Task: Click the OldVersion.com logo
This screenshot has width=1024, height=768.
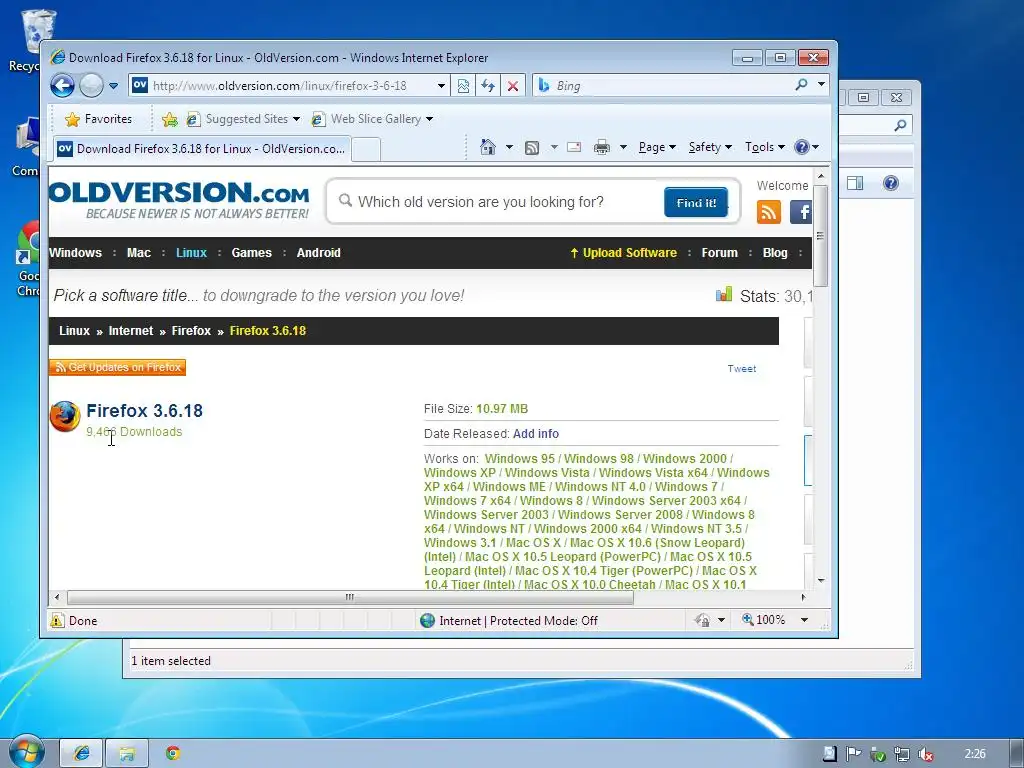Action: point(179,200)
